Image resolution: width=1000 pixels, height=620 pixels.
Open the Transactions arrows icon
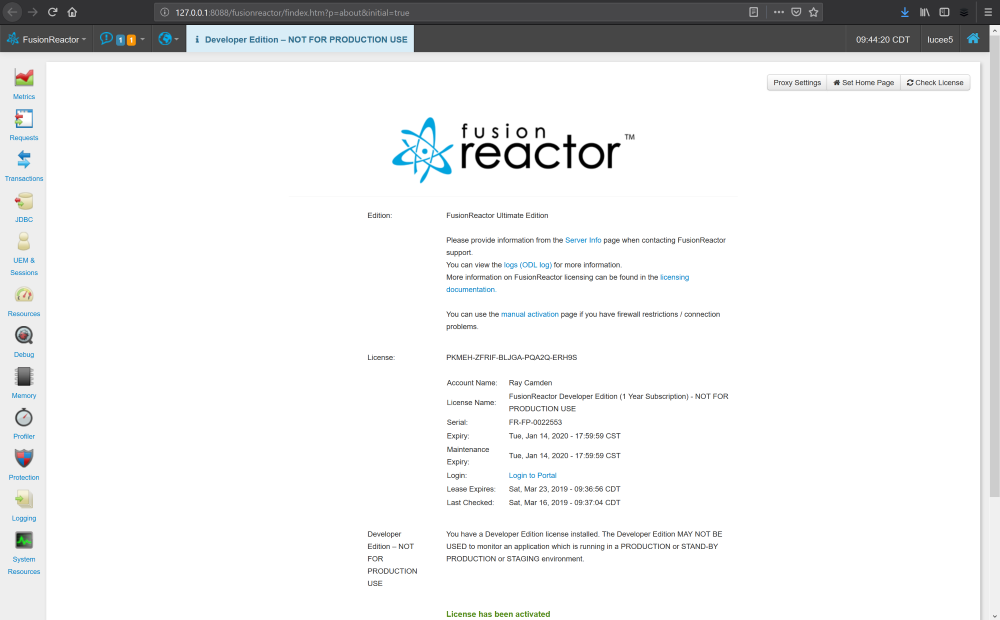pyautogui.click(x=24, y=159)
